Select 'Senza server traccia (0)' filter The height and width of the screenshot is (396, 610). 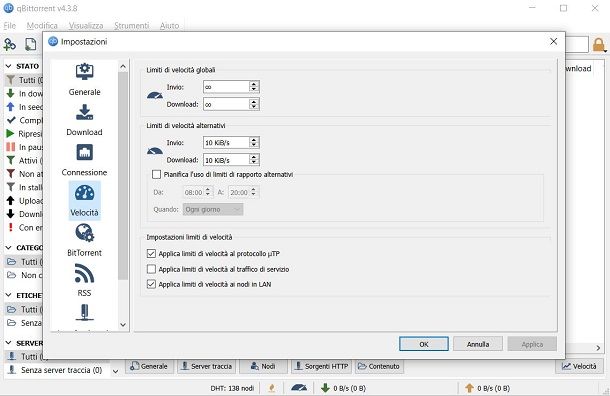[x=56, y=370]
